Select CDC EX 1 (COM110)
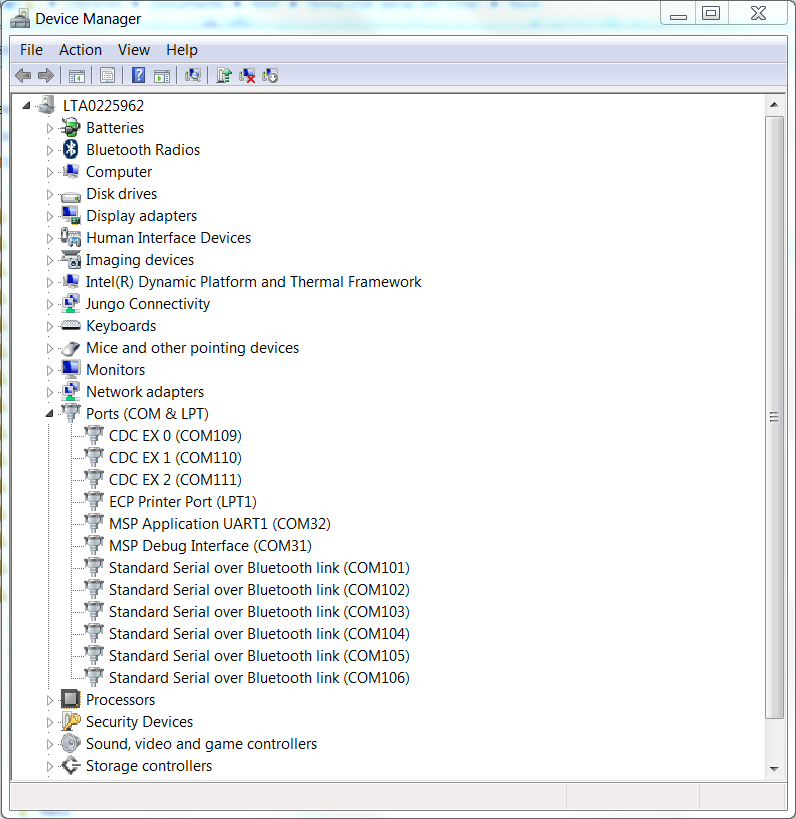Viewport: 796px width, 819px height. 175,458
